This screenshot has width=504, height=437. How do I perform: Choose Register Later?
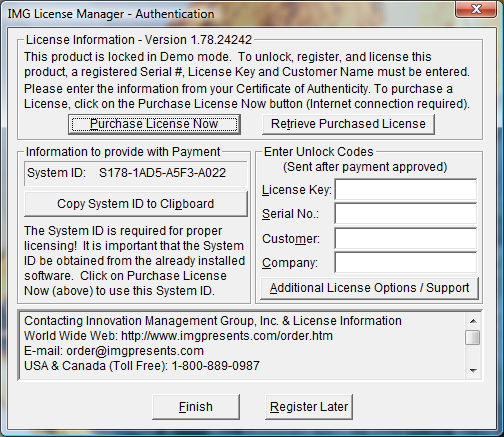point(309,407)
